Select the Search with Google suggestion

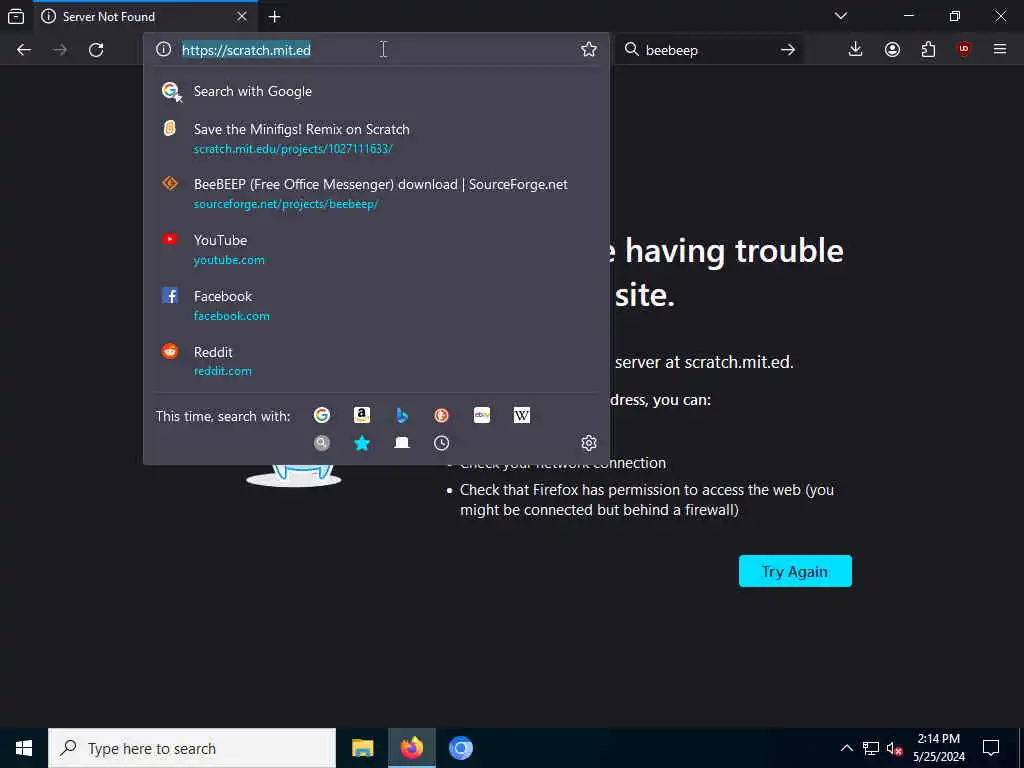377,91
